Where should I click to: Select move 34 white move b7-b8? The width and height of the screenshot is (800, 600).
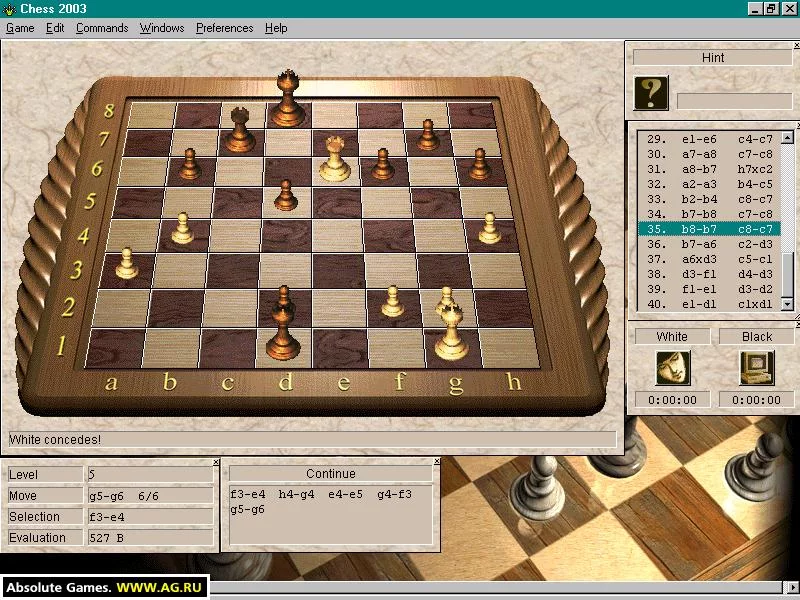pyautogui.click(x=699, y=214)
